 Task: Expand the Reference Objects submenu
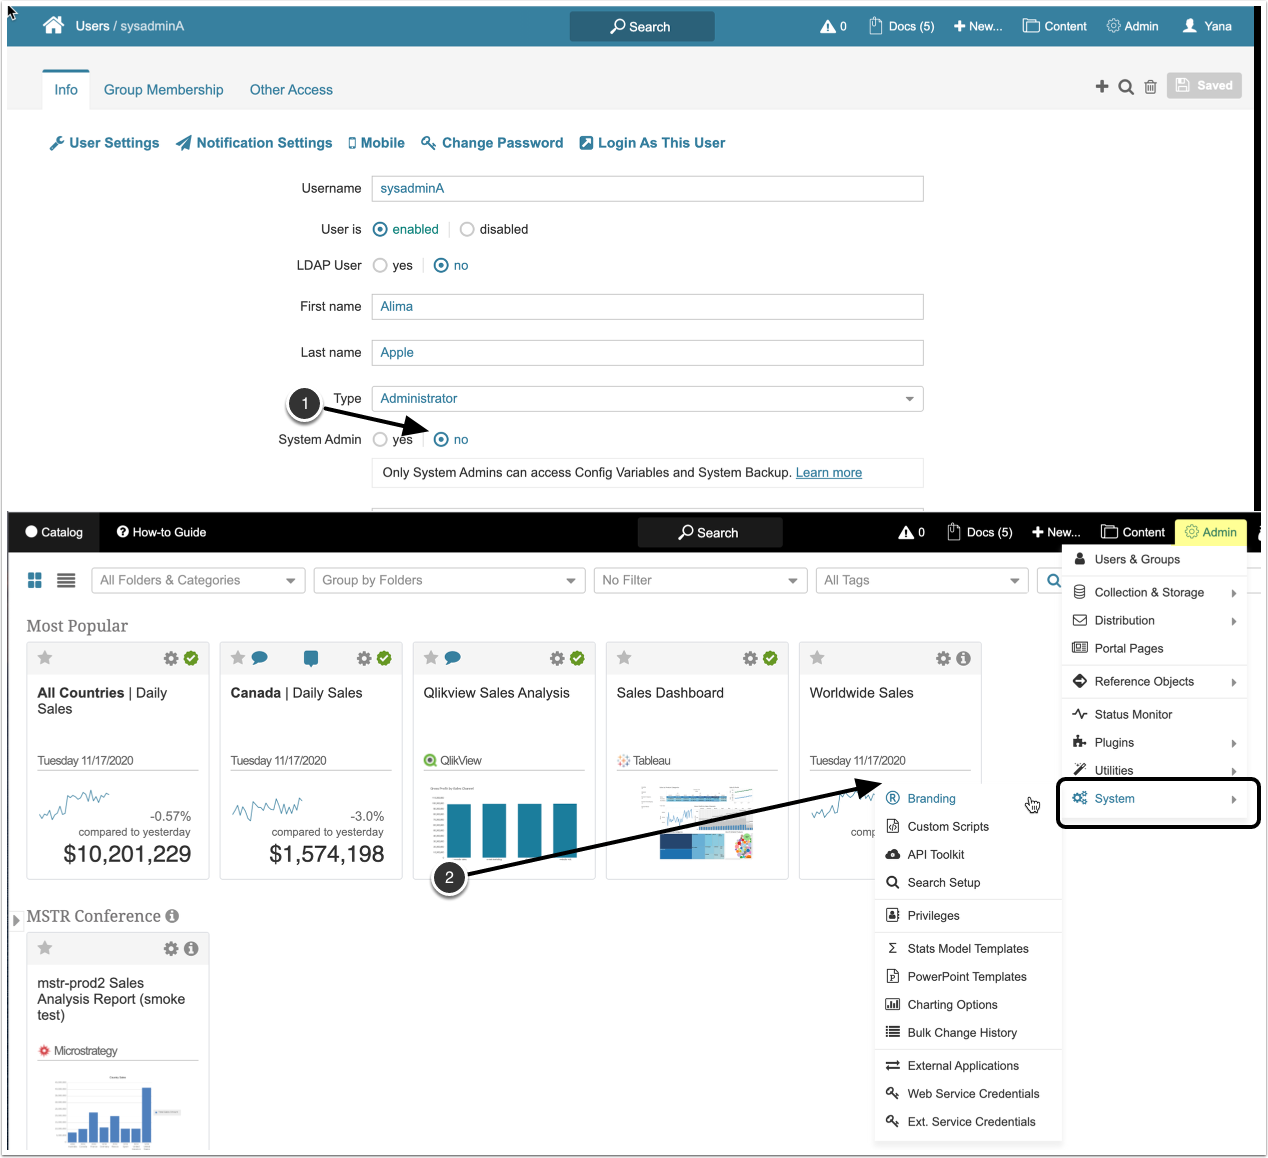[1155, 681]
